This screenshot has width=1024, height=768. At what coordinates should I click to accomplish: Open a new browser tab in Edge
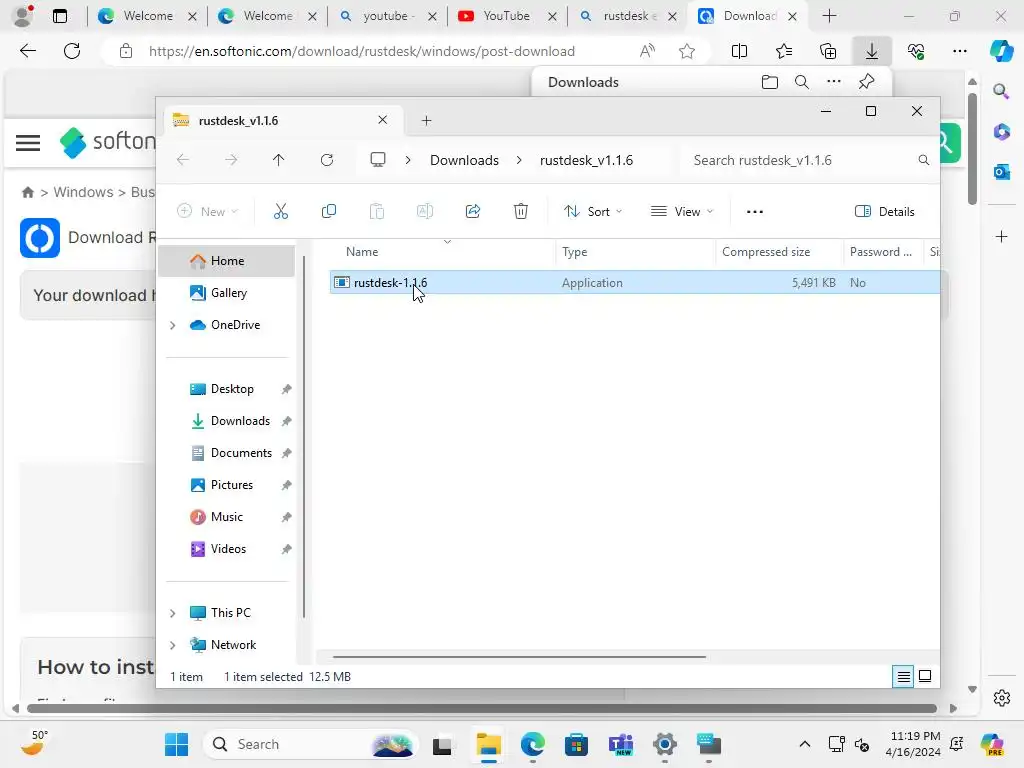pos(829,16)
